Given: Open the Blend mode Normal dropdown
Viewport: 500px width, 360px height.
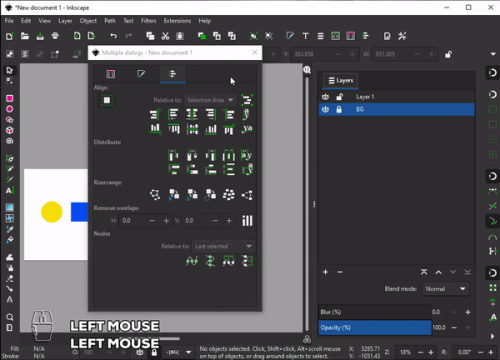Looking at the screenshot, I should pyautogui.click(x=445, y=289).
